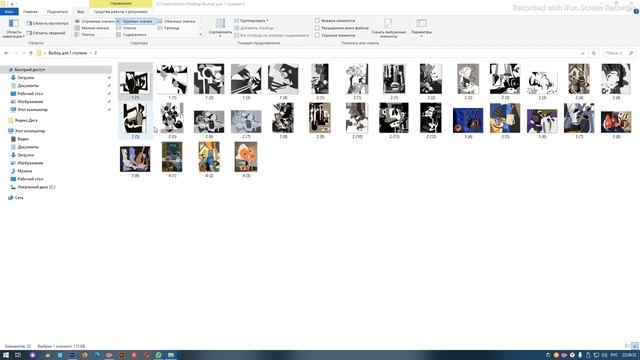Select the blue painting thumbnail 3 (4)
640x360 pixels.
coord(468,120)
